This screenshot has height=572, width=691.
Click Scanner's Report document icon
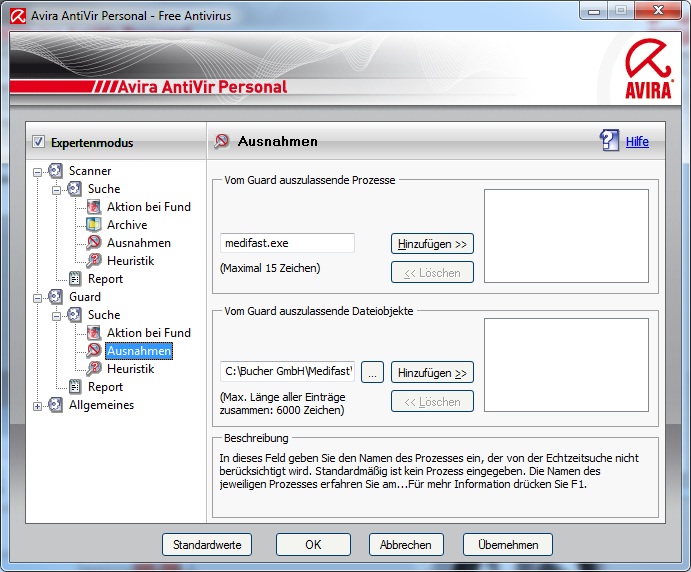pos(74,279)
